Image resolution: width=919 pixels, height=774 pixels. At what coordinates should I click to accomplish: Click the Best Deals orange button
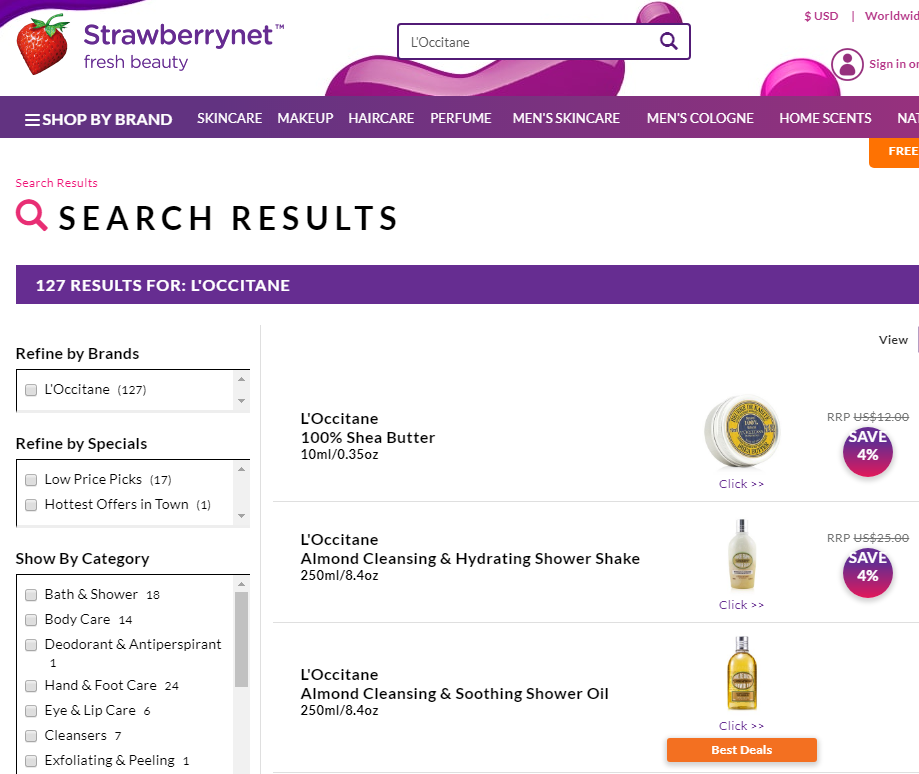point(741,750)
